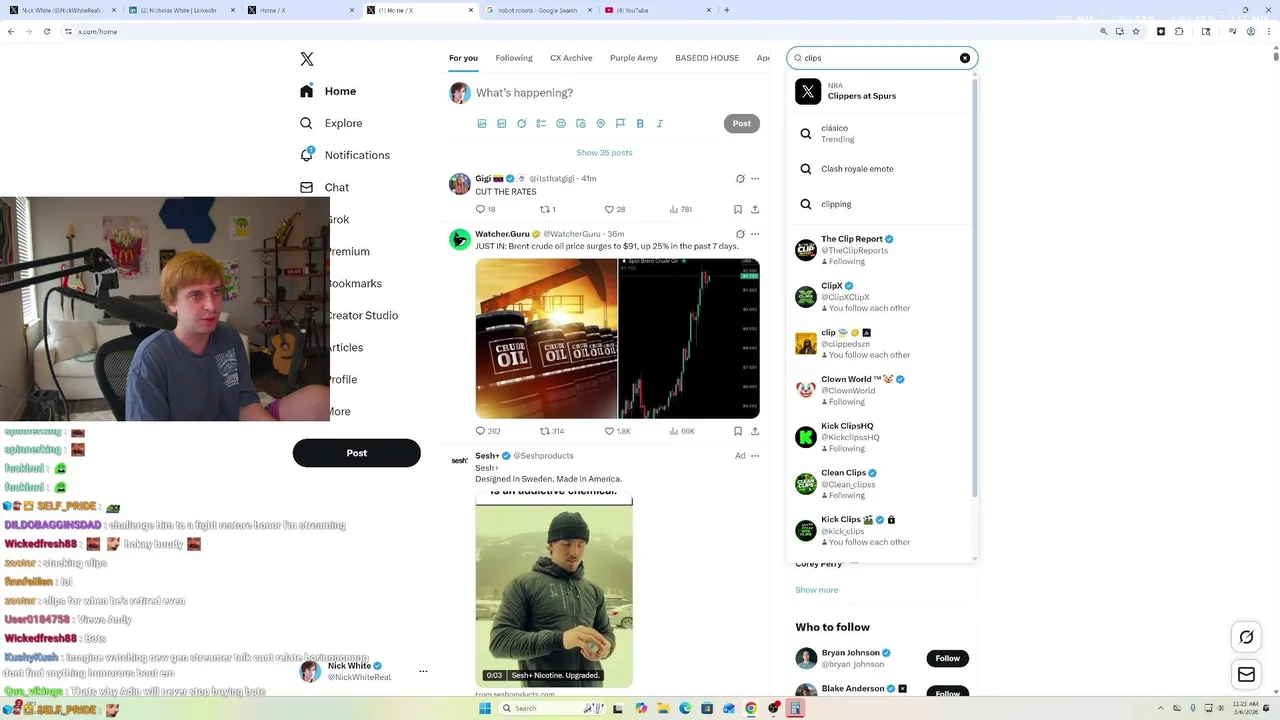The width and height of the screenshot is (1280, 720).
Task: Open emoji picker in composer
Action: [561, 124]
